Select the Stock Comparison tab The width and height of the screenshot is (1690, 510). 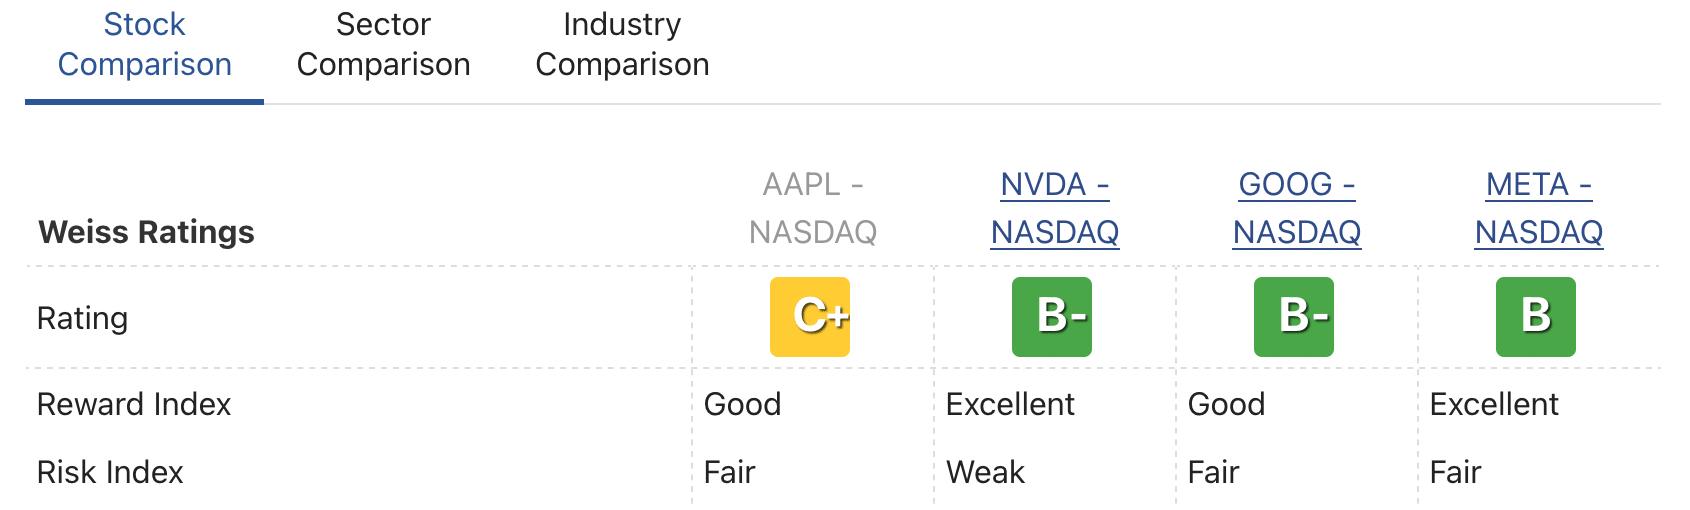coord(145,44)
